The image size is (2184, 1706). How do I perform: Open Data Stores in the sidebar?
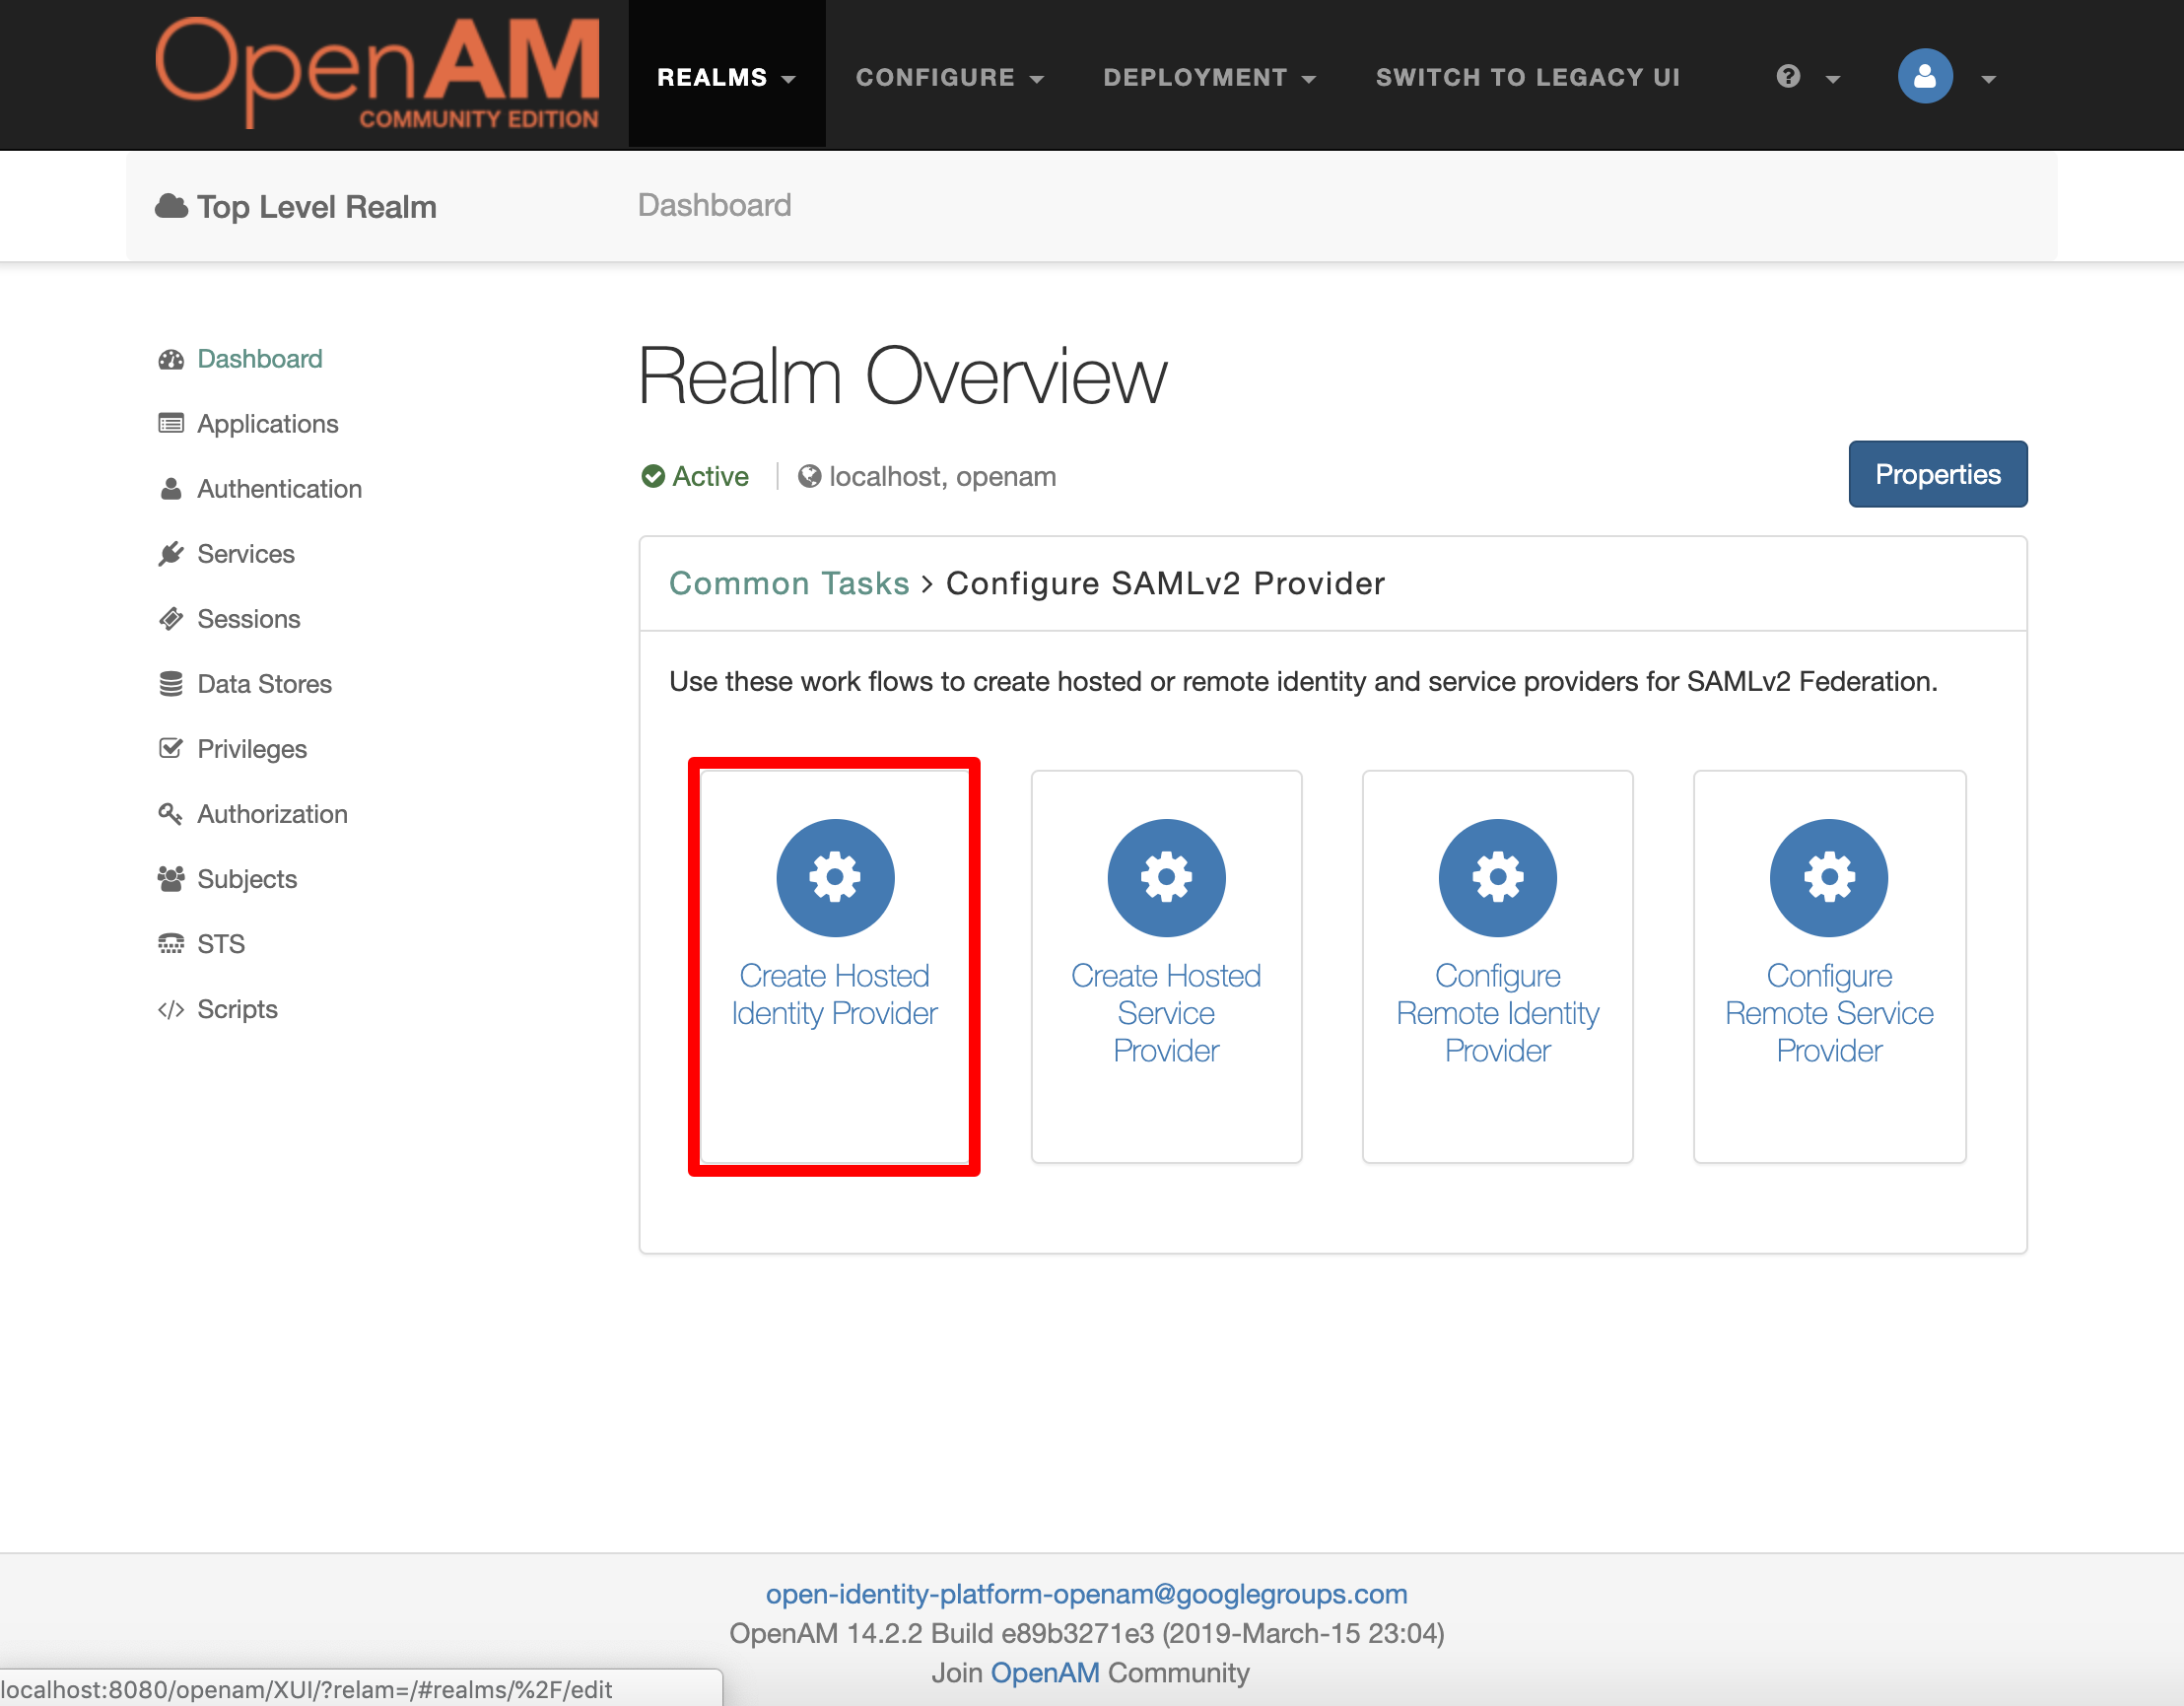coord(264,684)
